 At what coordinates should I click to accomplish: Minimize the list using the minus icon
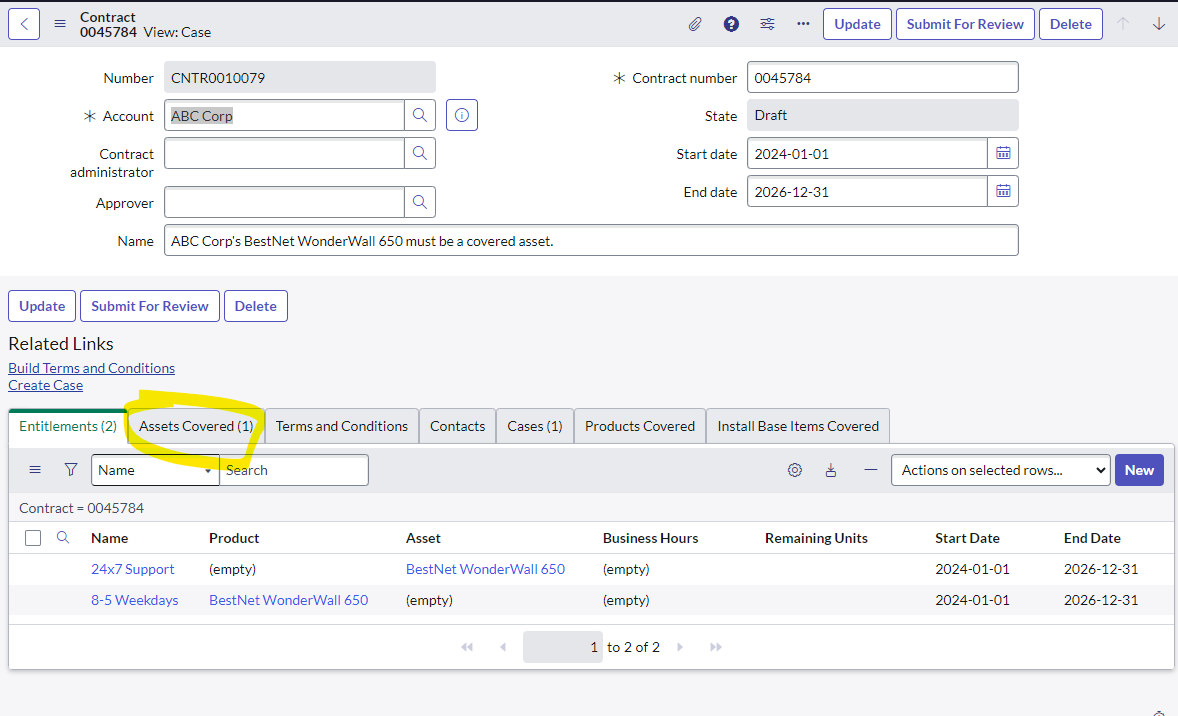point(869,469)
